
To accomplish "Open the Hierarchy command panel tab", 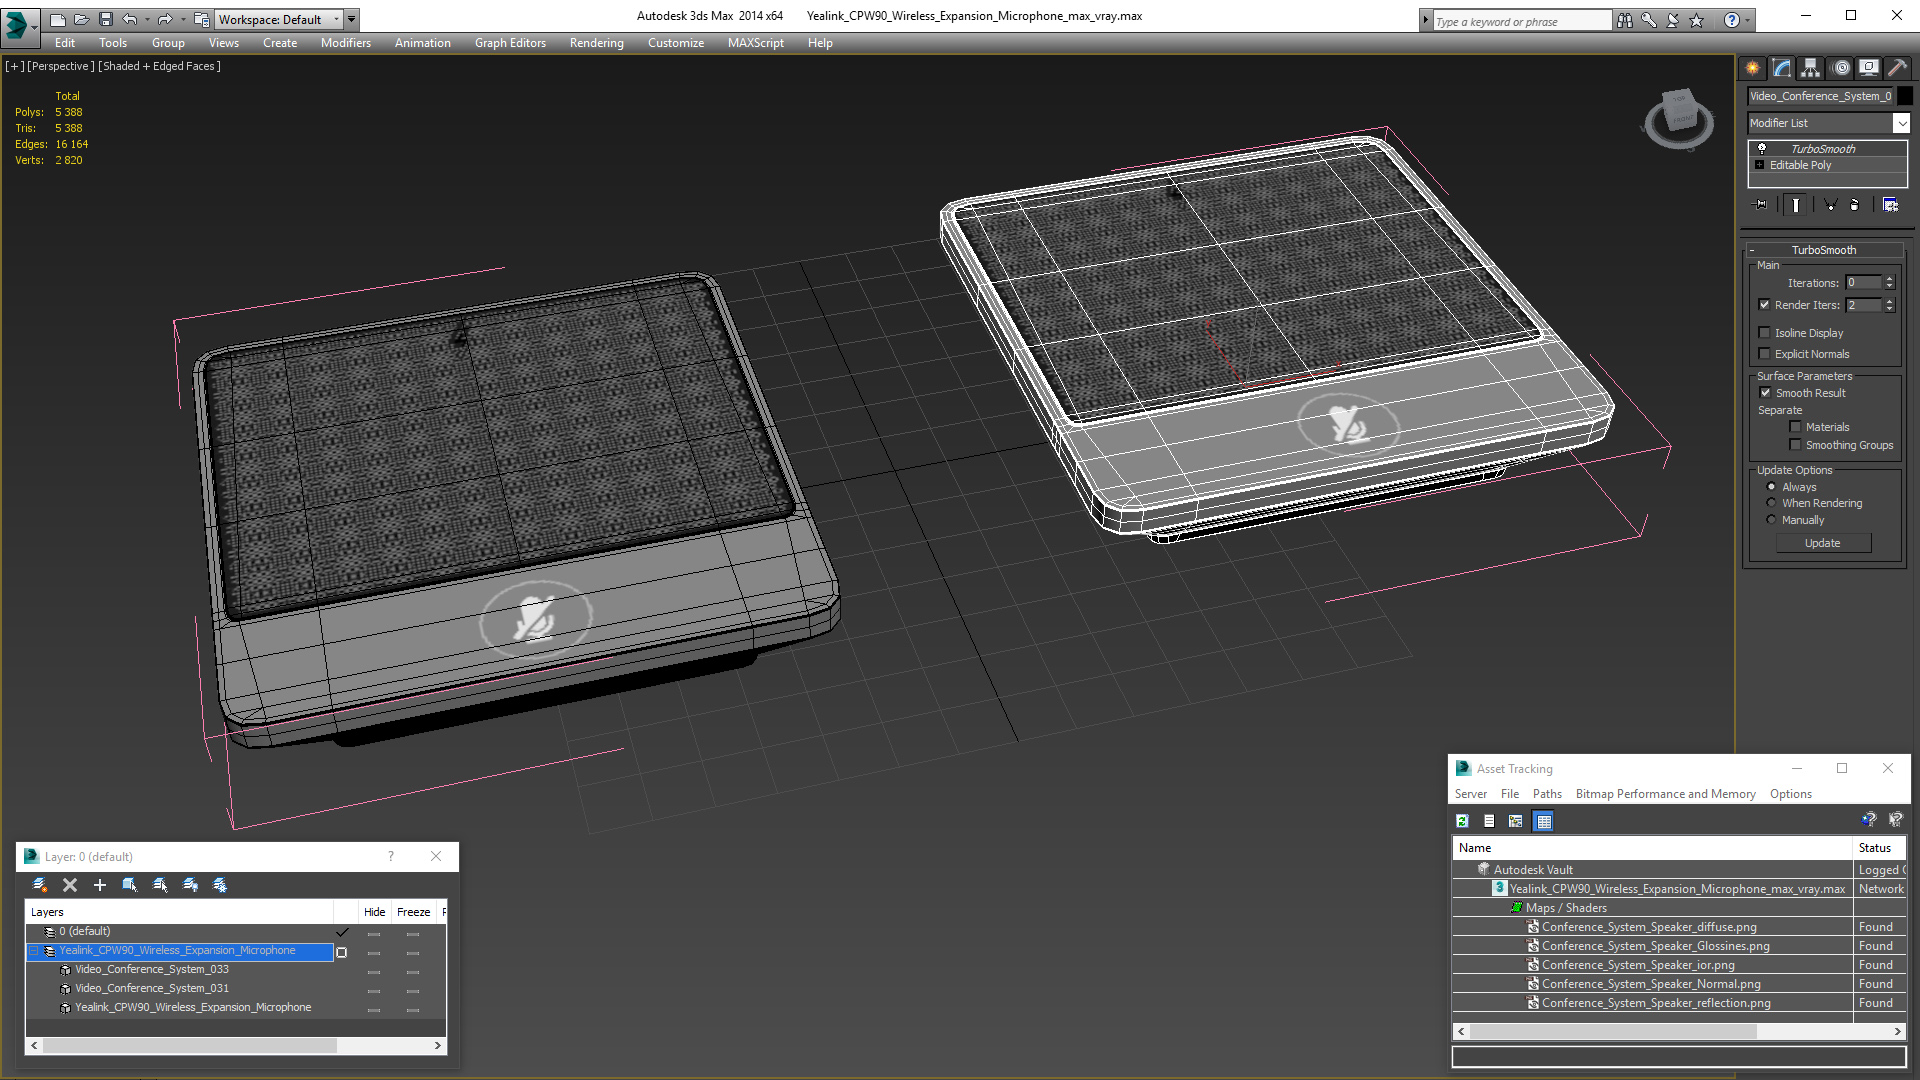I will (1811, 68).
